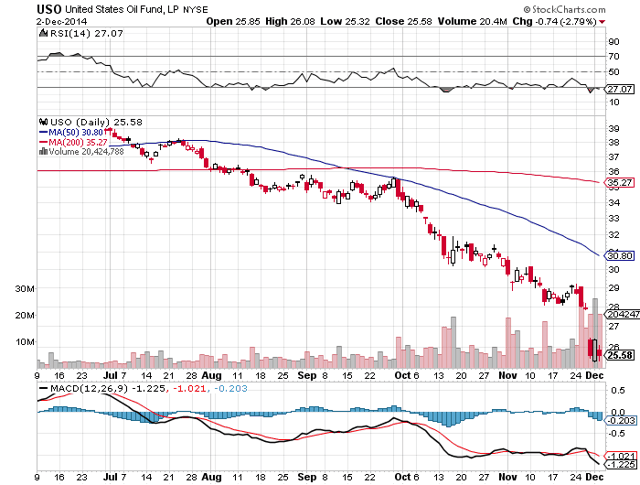Click the Sep label on price chart axis
Viewport: 640px width, 485px height.
307,376
